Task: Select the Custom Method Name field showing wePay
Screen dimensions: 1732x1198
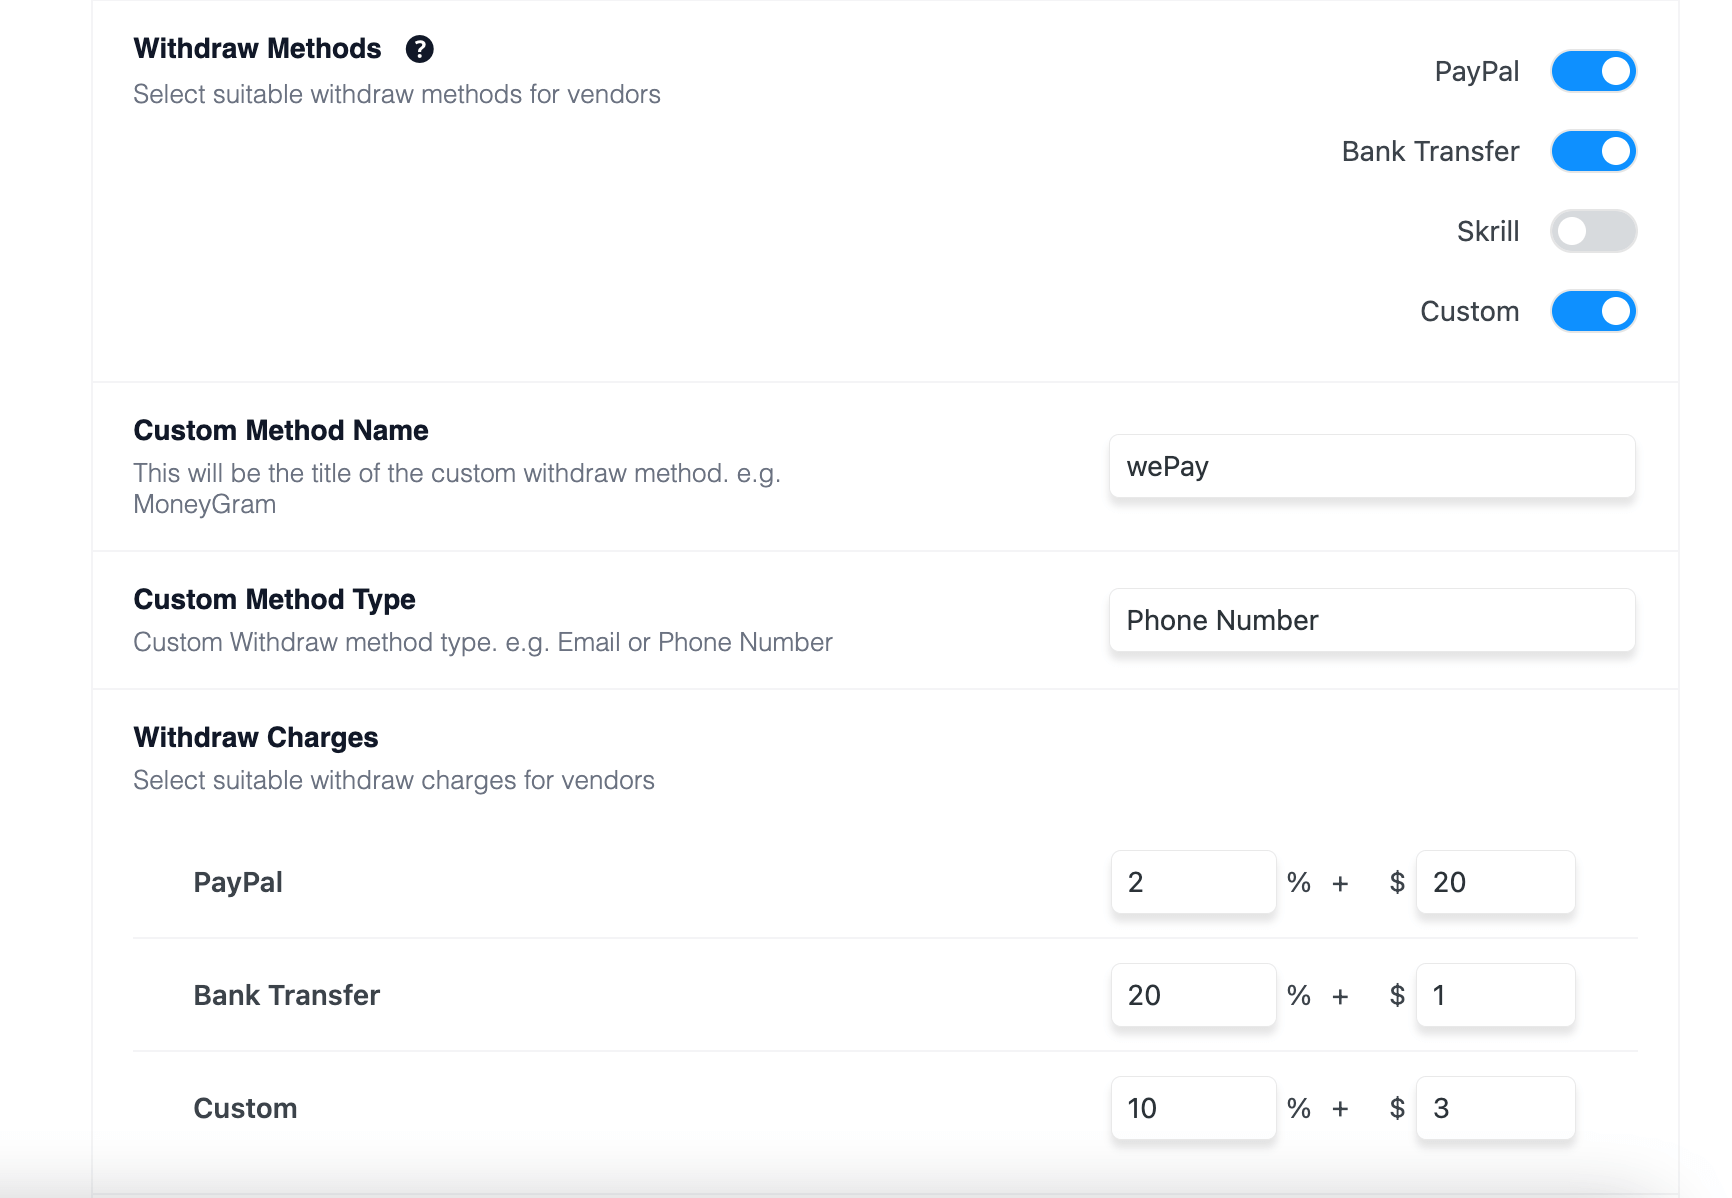Action: click(1371, 466)
